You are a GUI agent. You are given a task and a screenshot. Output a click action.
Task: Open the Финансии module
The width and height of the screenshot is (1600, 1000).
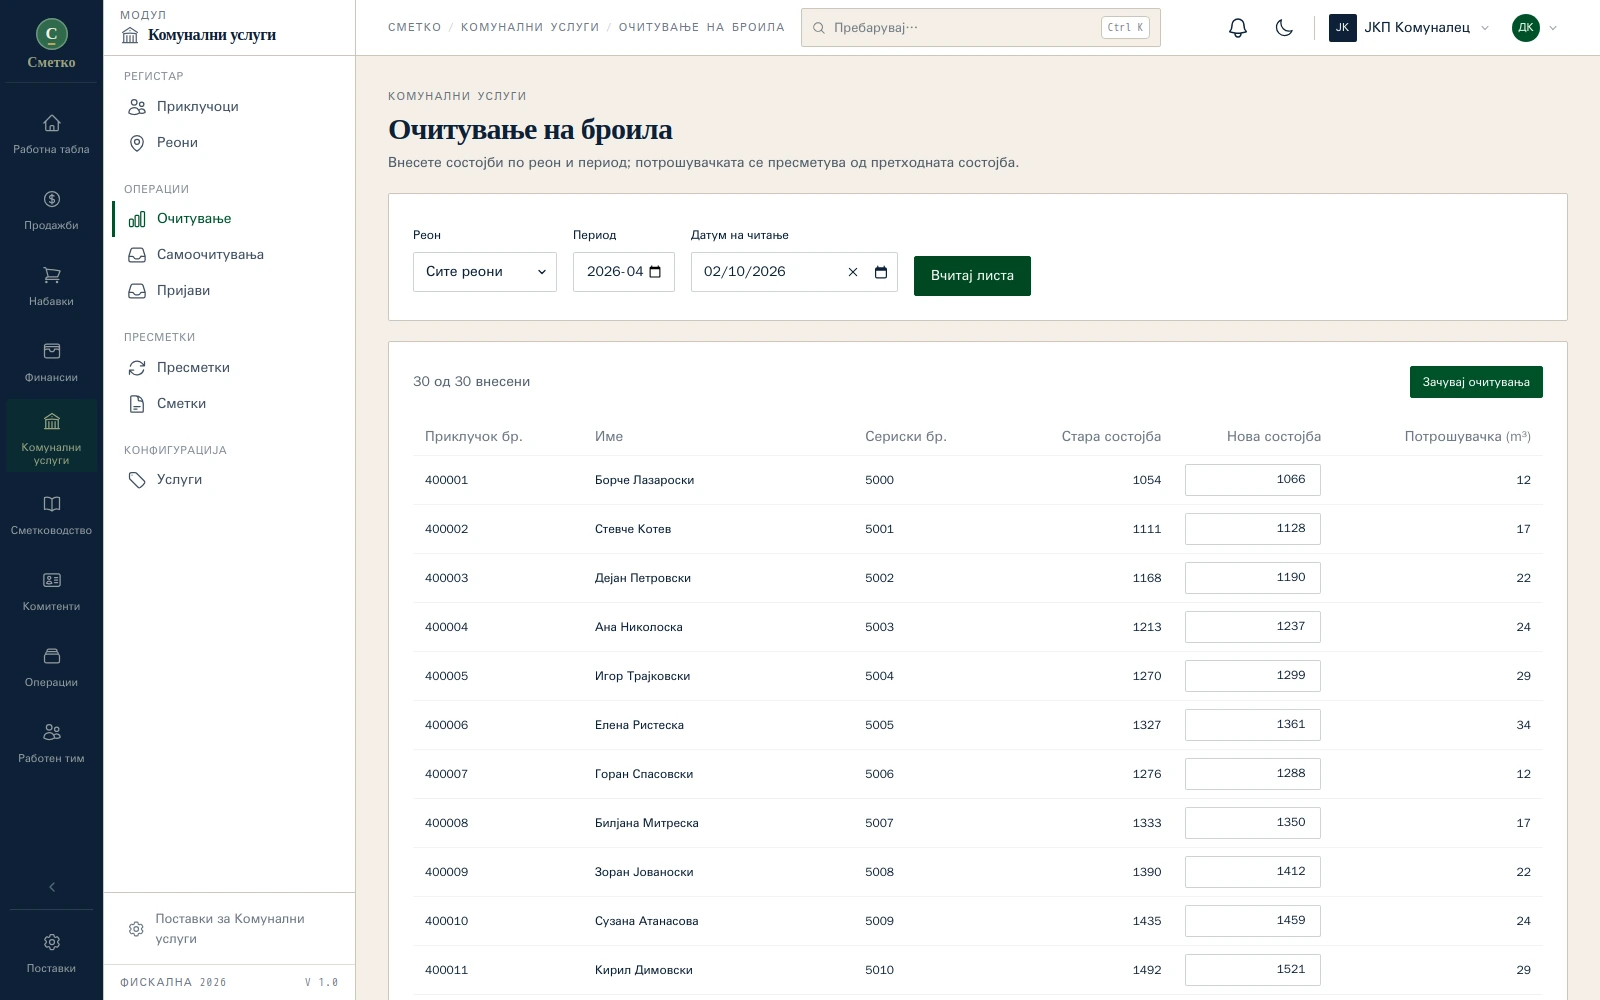(x=51, y=363)
